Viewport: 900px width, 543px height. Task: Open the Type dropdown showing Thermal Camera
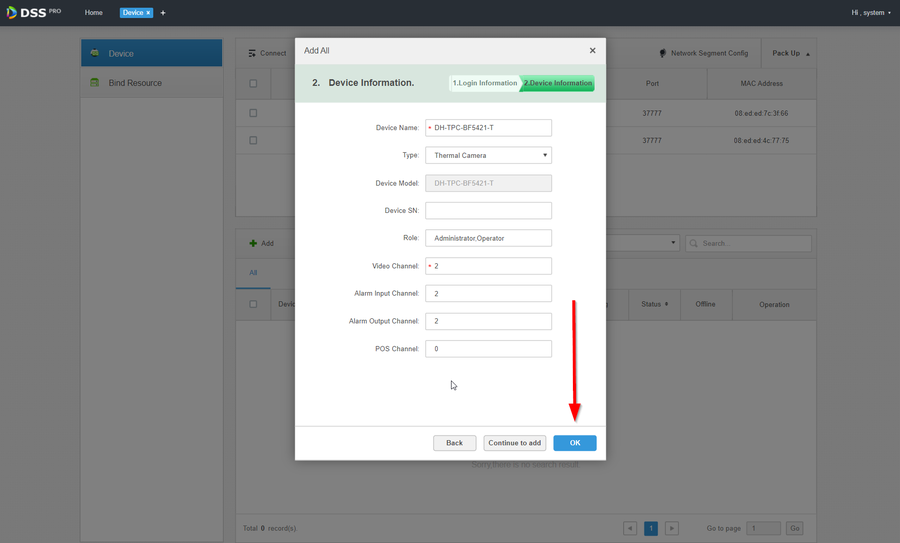(x=488, y=156)
